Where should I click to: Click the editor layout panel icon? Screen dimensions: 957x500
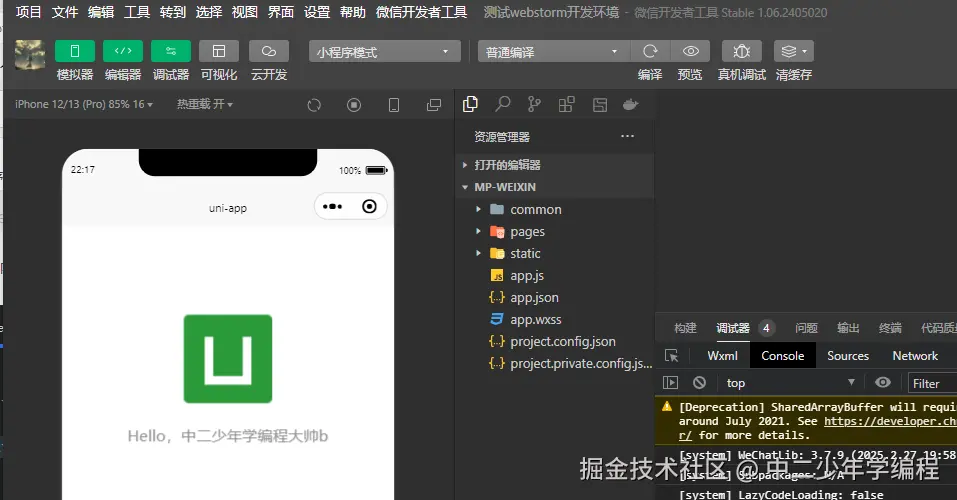[600, 105]
